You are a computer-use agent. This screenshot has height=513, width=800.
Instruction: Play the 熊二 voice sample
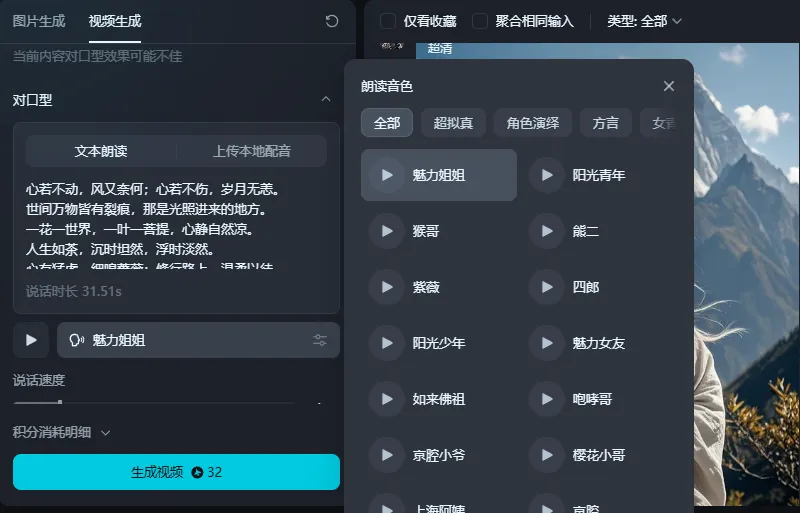click(546, 231)
